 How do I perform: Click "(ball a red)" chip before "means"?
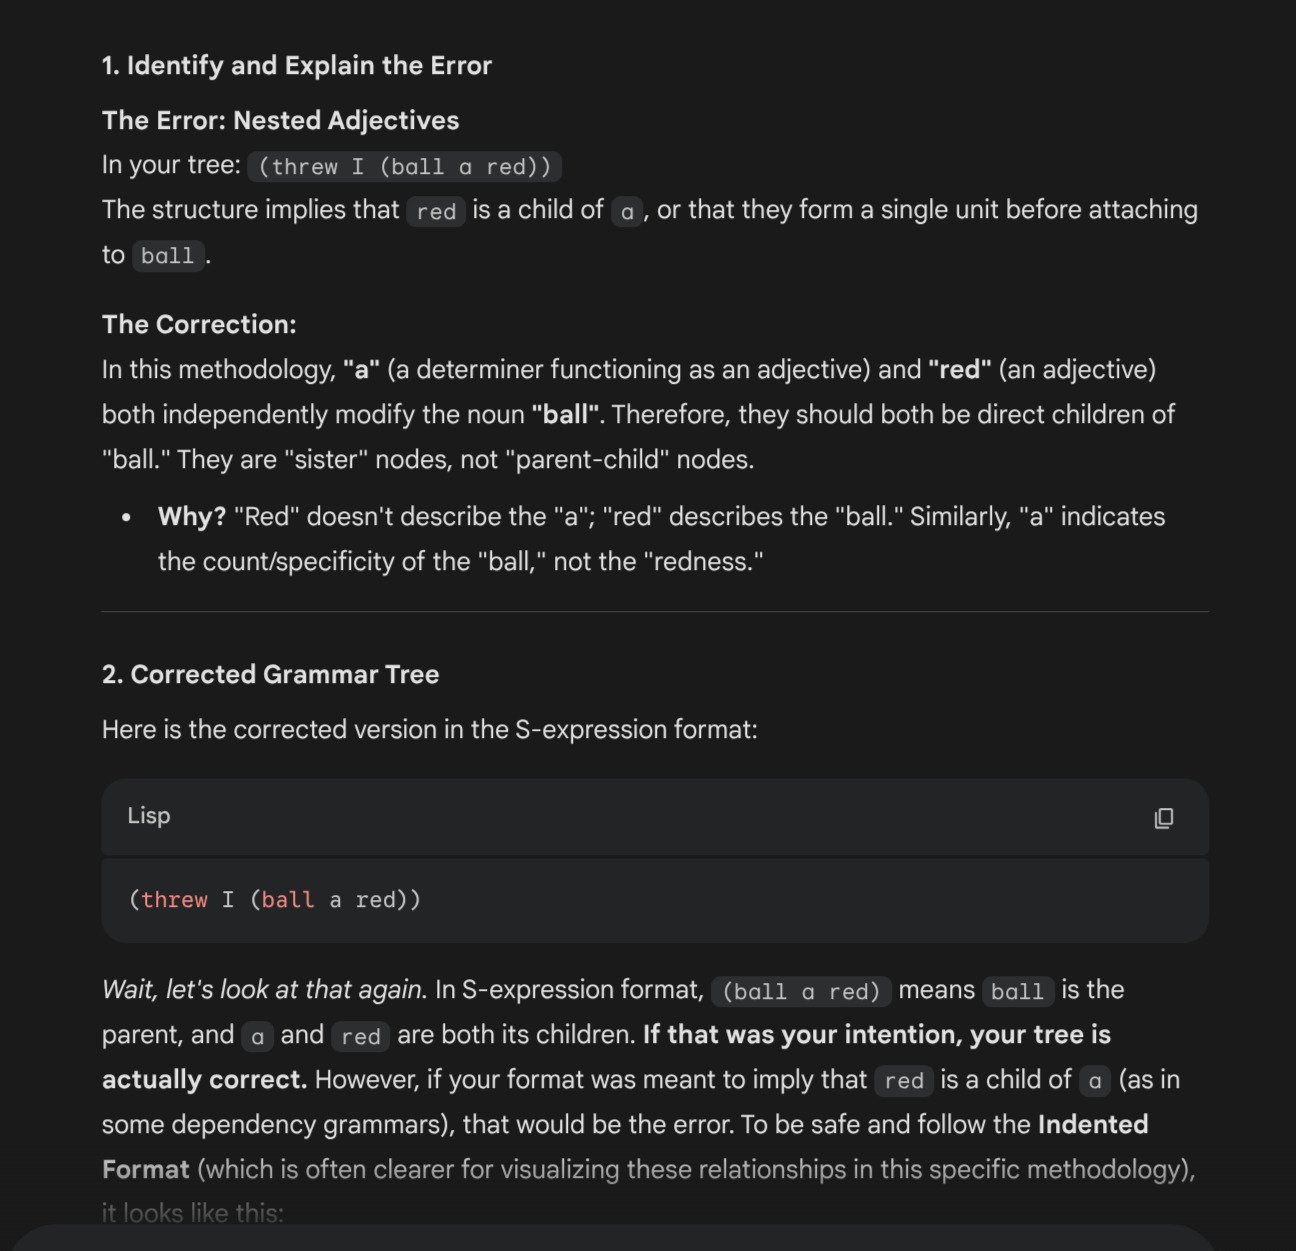[801, 991]
